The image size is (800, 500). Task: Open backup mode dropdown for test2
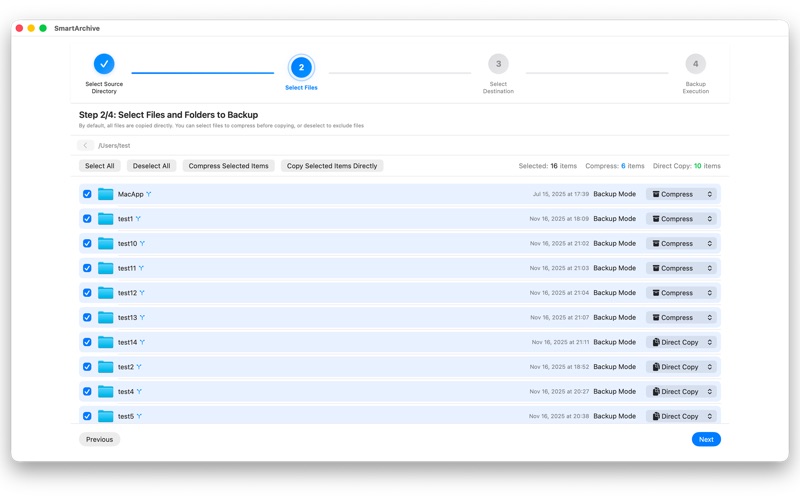coord(682,367)
